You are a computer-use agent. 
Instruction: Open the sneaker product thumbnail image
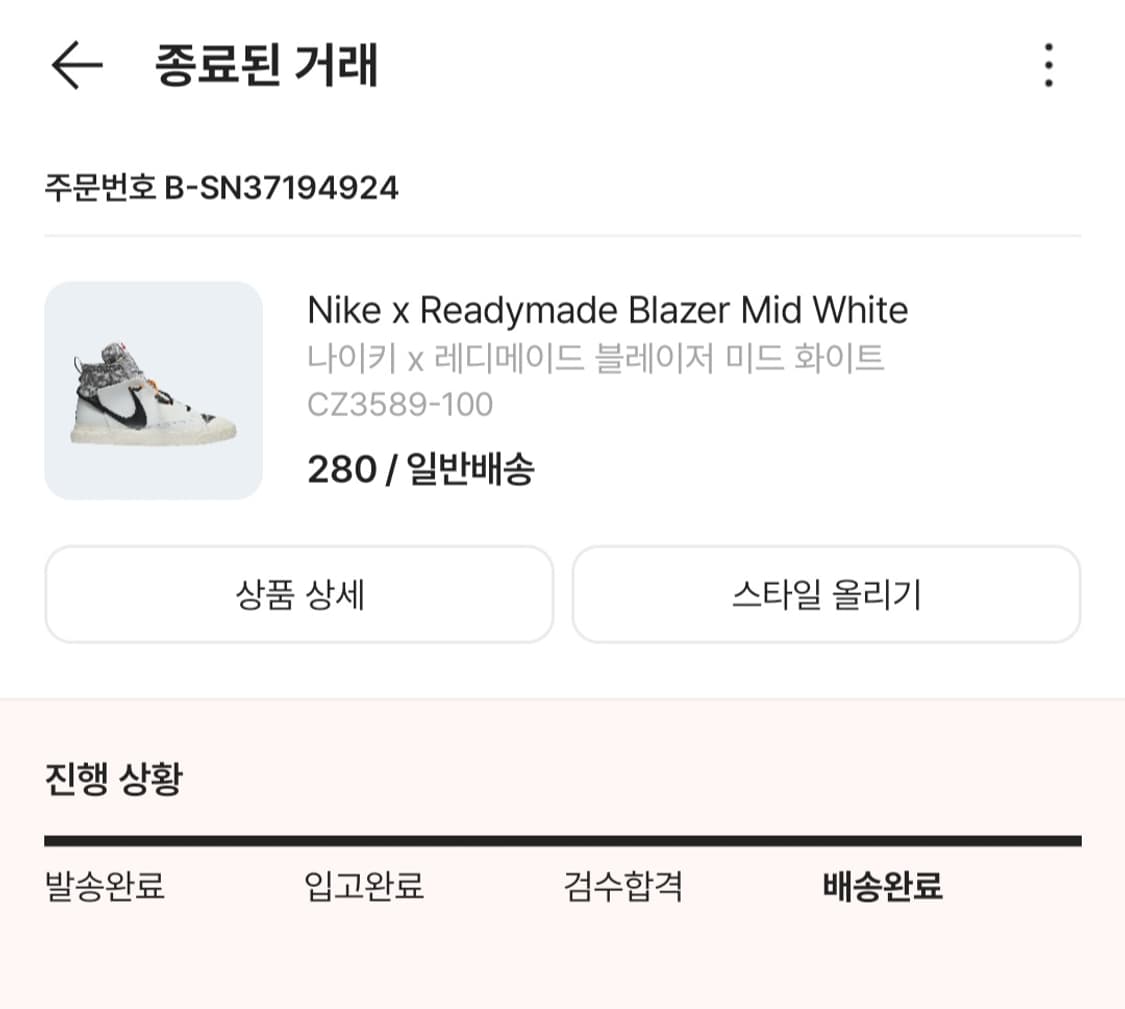tap(152, 391)
